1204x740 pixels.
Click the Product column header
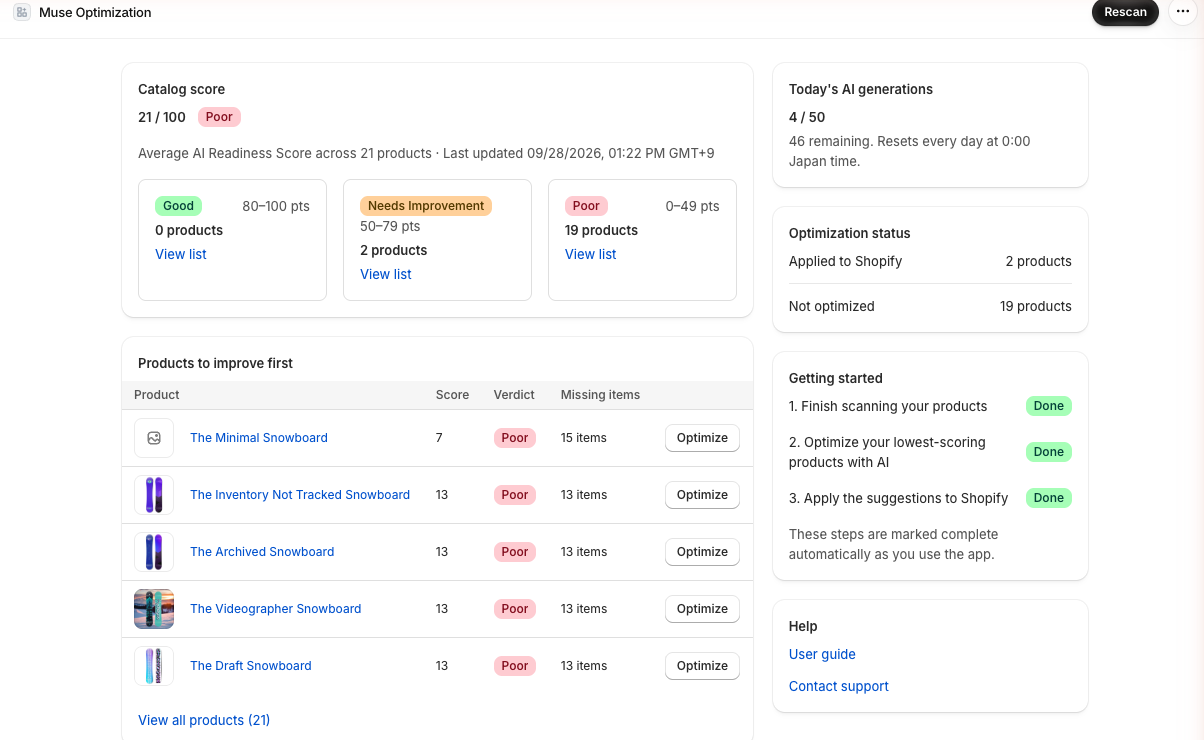tap(157, 395)
